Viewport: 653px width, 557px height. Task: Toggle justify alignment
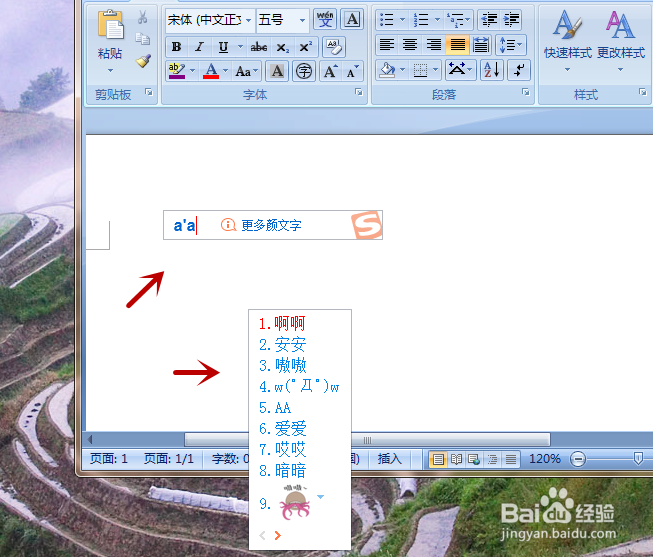(x=457, y=45)
